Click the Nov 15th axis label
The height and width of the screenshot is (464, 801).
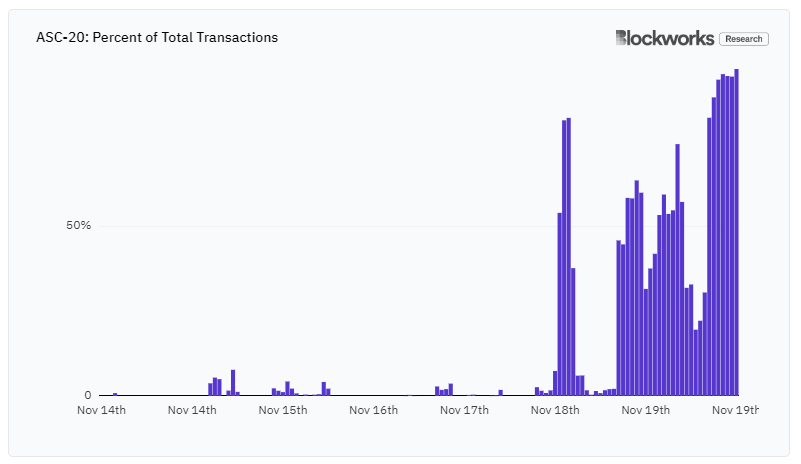(282, 410)
